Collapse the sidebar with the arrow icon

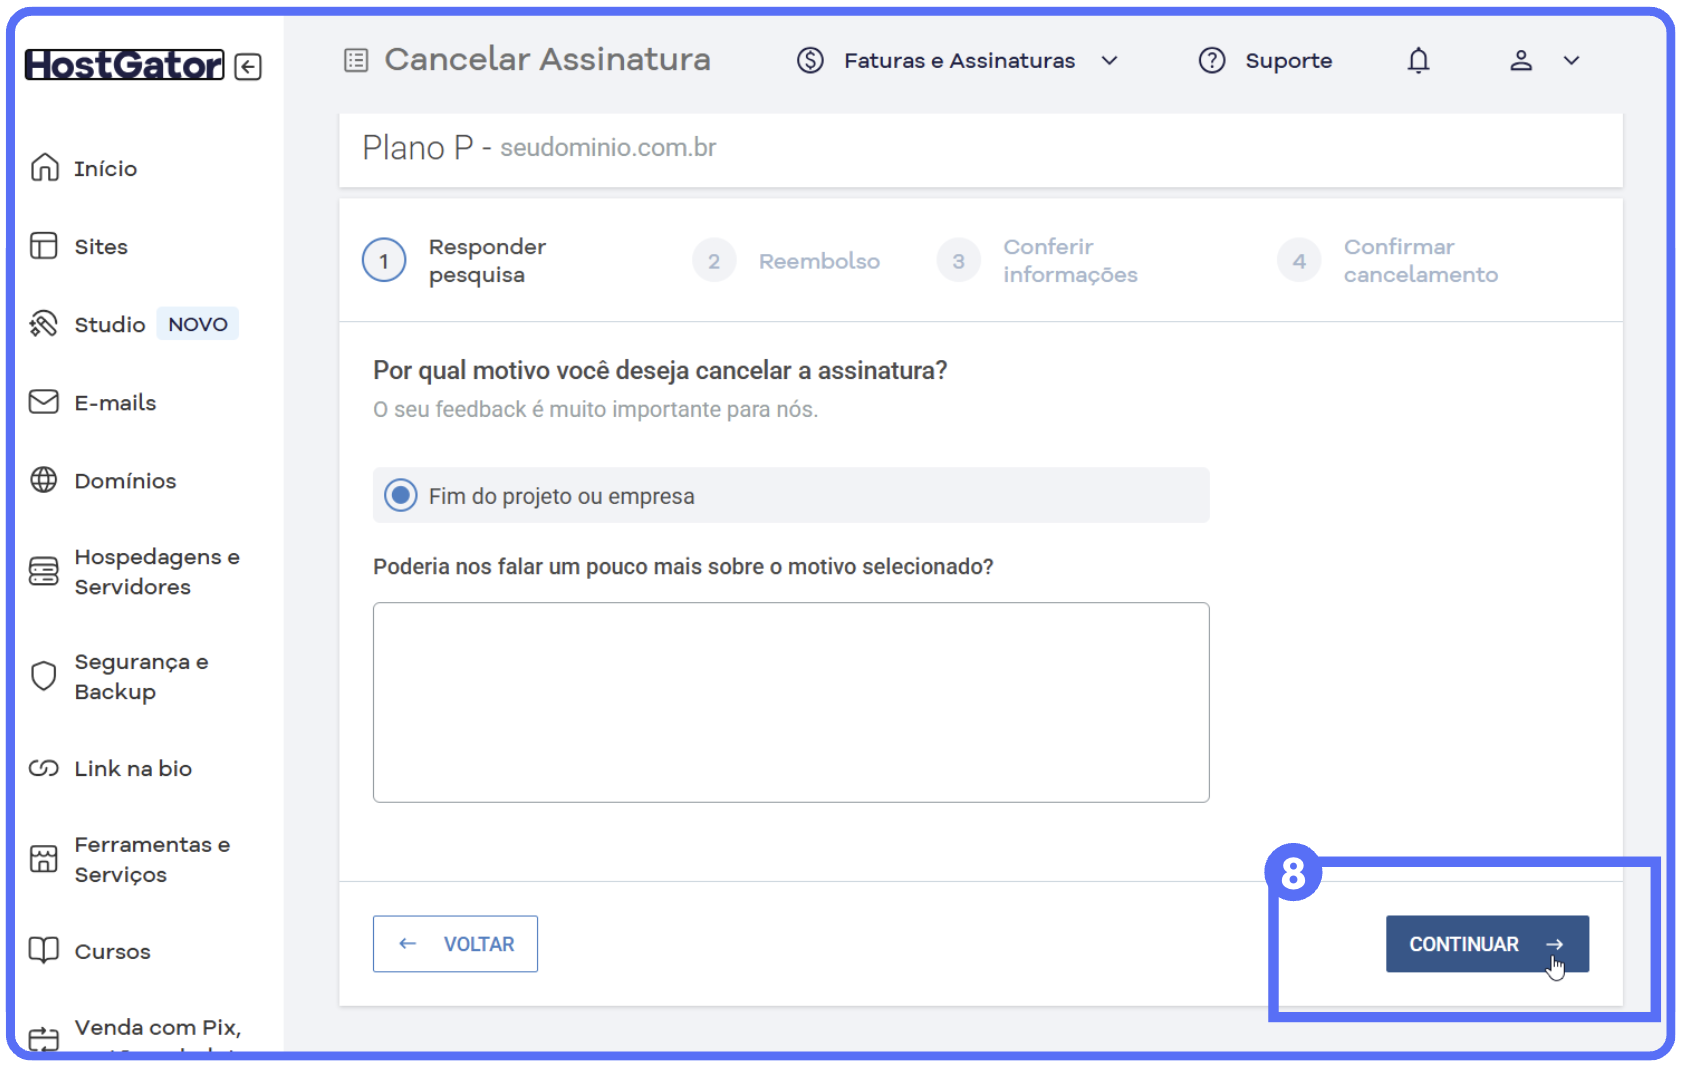[248, 67]
